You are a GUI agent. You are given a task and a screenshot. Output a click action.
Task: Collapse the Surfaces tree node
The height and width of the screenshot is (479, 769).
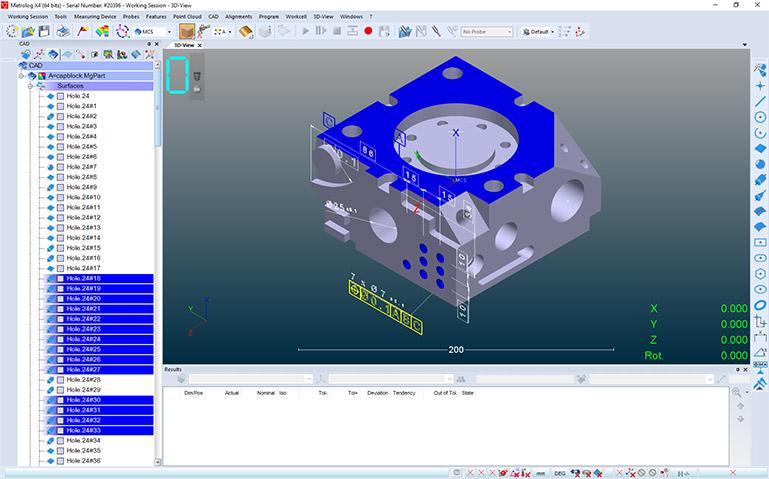pyautogui.click(x=30, y=86)
